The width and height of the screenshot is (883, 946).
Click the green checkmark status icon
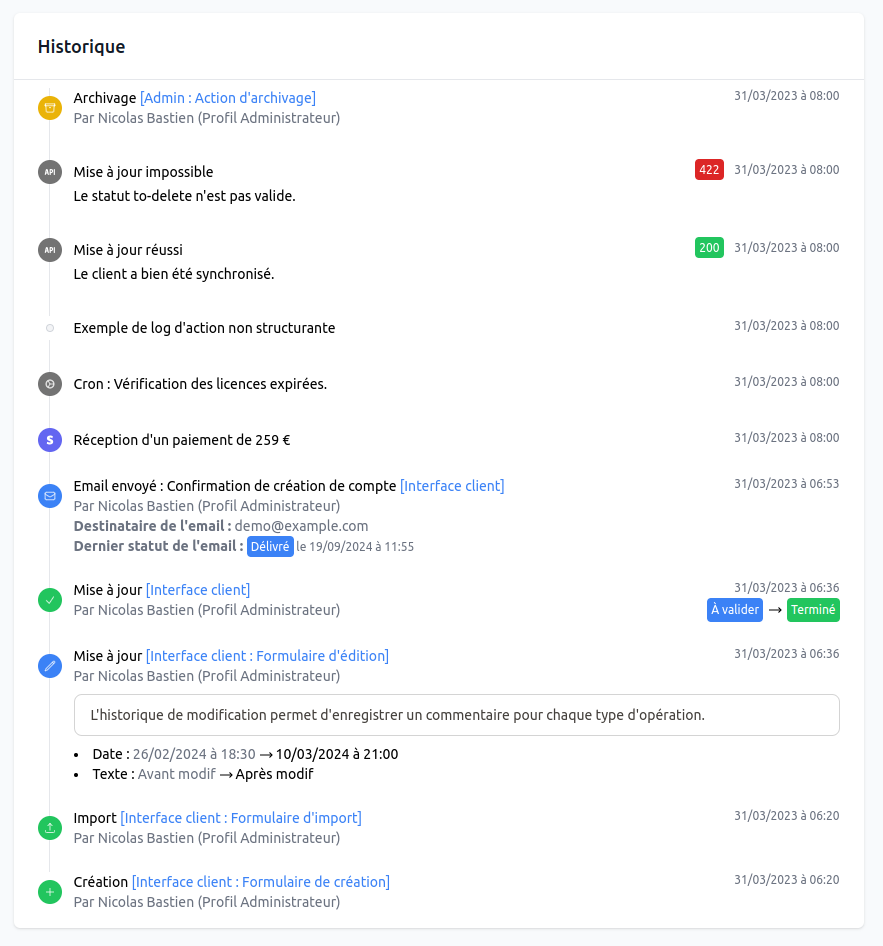50,600
